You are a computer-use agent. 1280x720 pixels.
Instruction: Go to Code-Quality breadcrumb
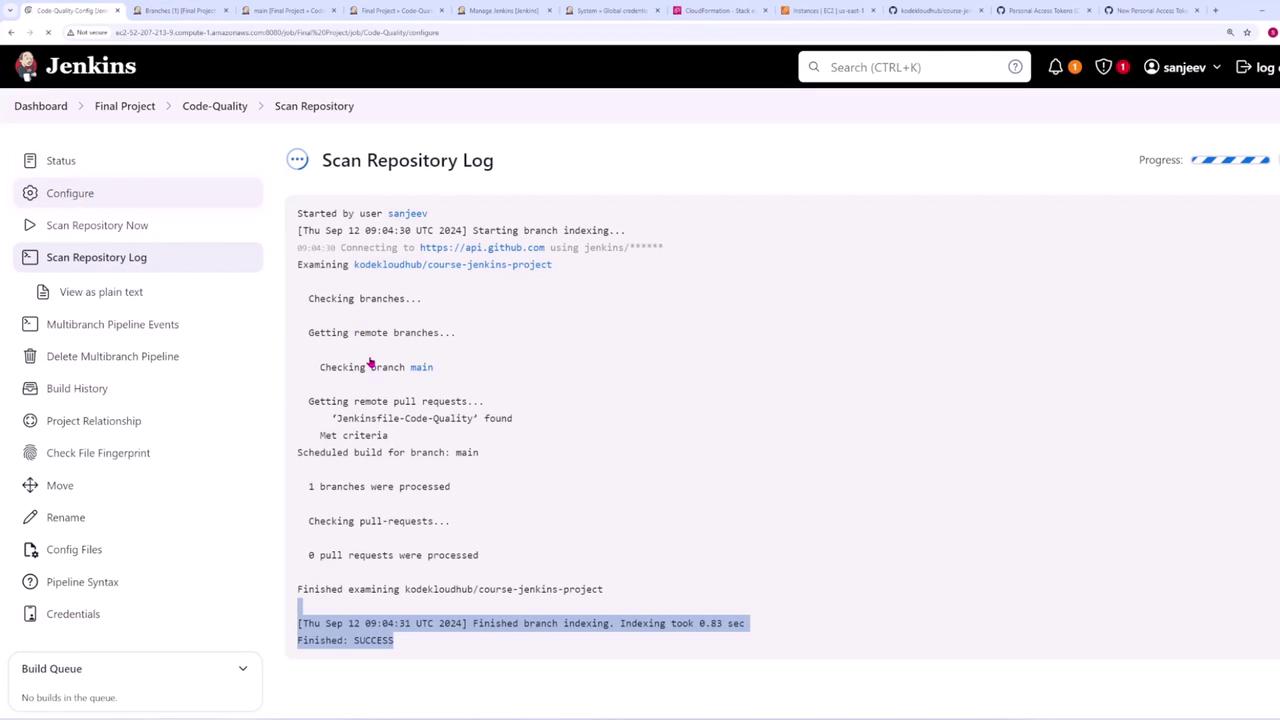coord(215,106)
